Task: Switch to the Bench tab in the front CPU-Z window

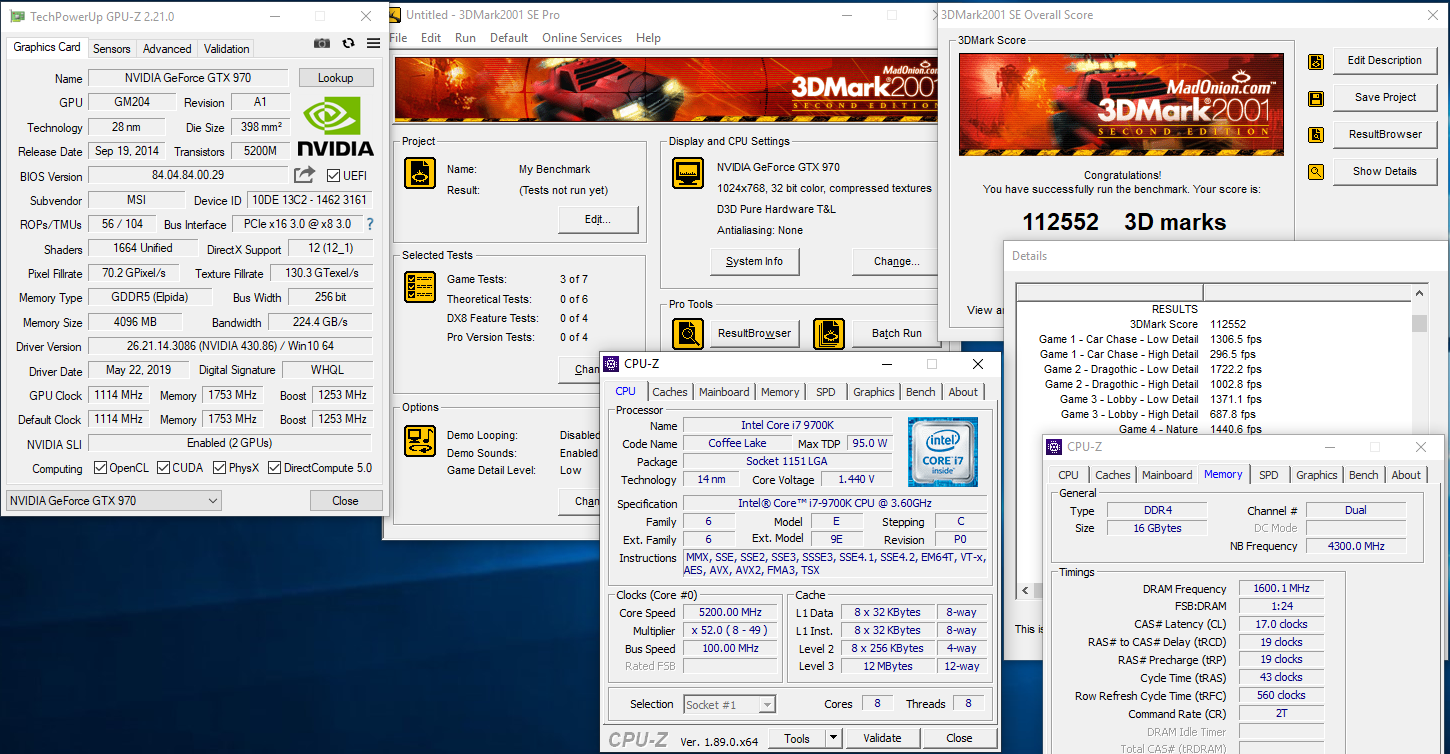Action: (x=921, y=392)
